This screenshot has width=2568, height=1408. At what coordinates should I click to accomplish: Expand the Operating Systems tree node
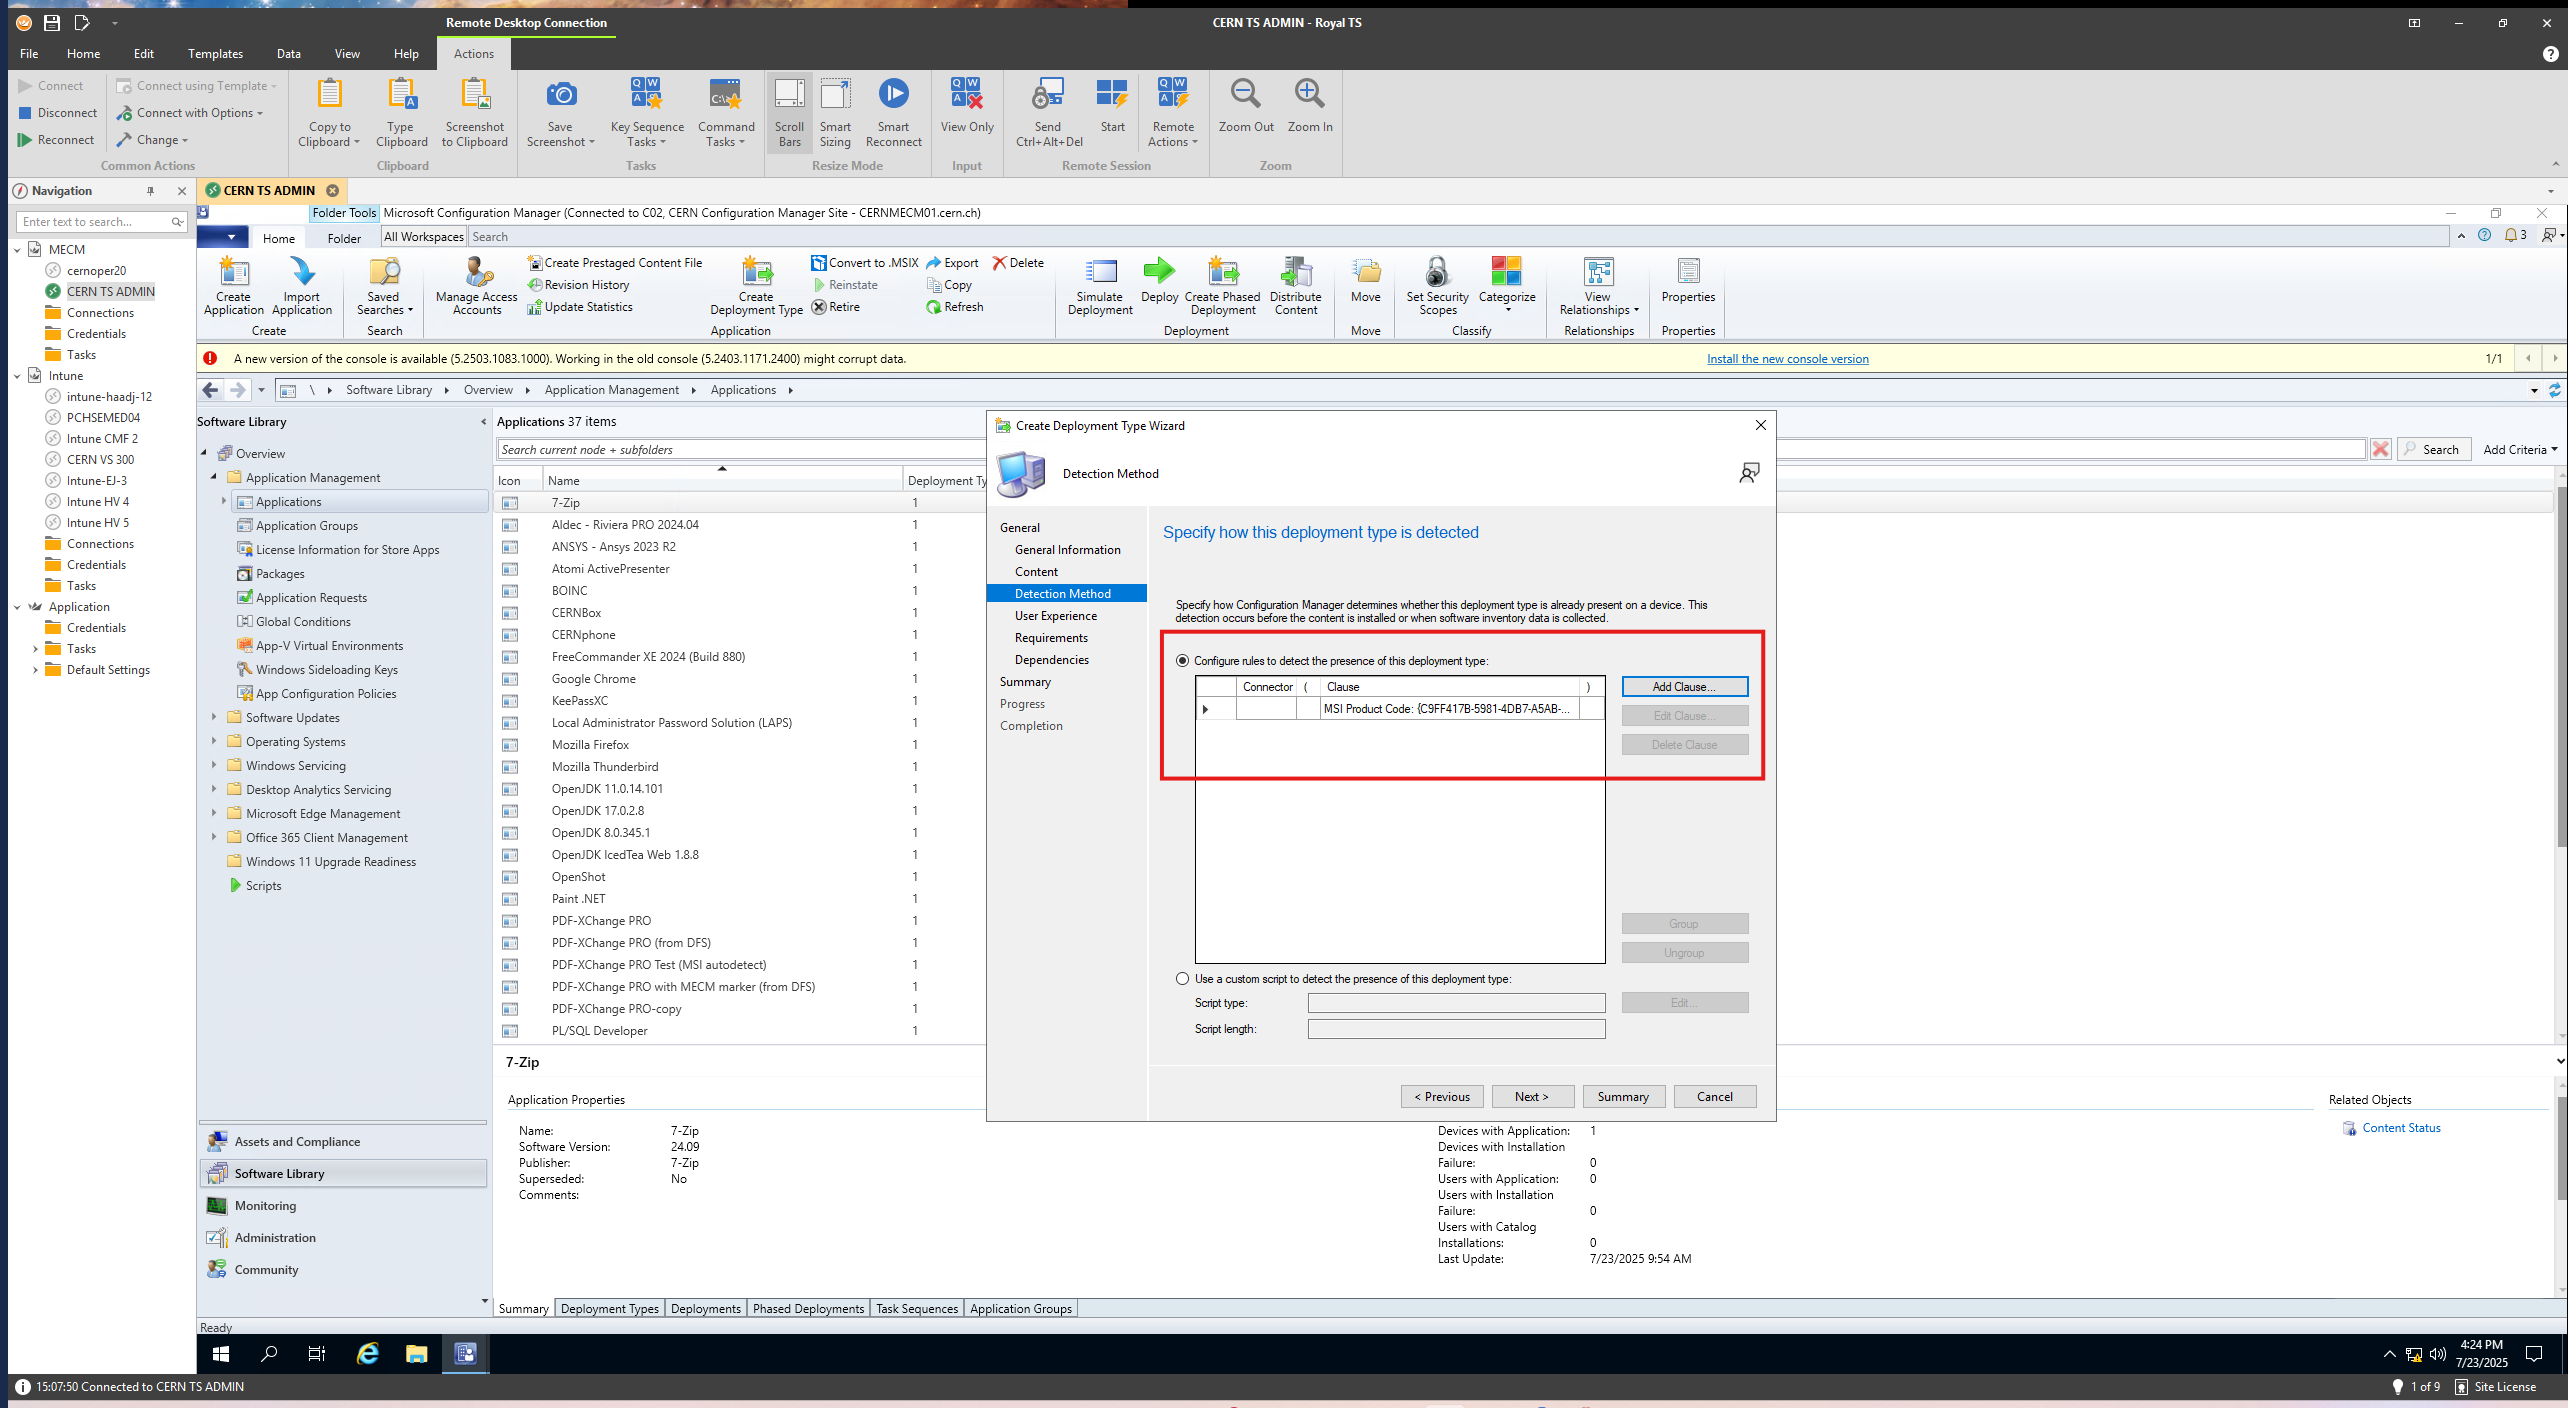[214, 741]
